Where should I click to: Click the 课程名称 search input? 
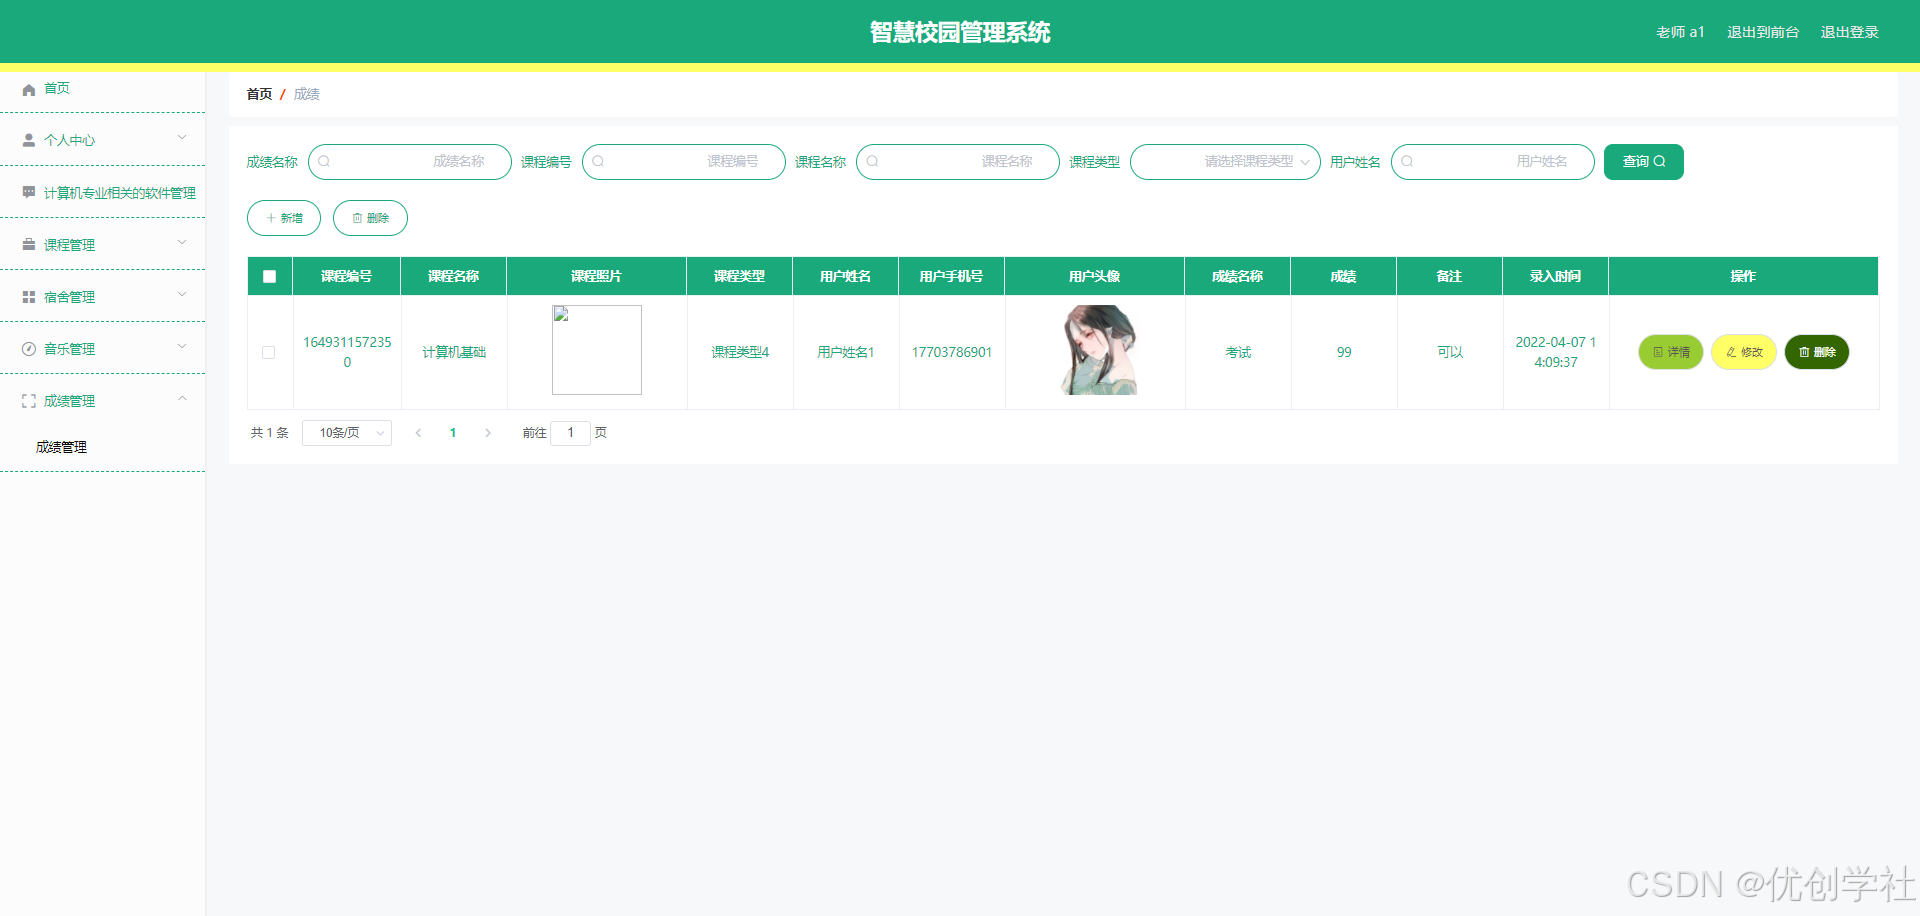(958, 162)
